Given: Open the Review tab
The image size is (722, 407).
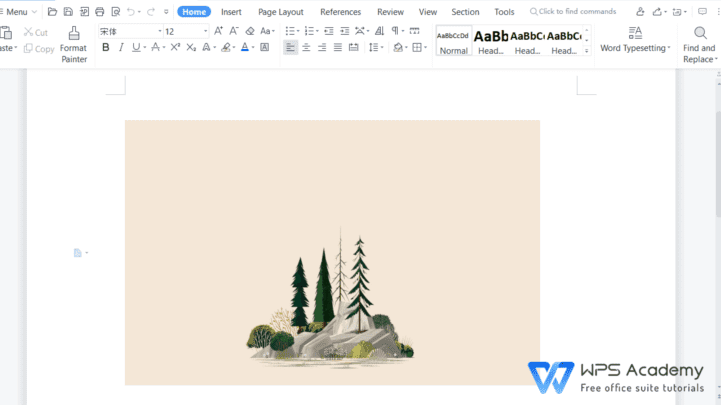Looking at the screenshot, I should (x=390, y=12).
